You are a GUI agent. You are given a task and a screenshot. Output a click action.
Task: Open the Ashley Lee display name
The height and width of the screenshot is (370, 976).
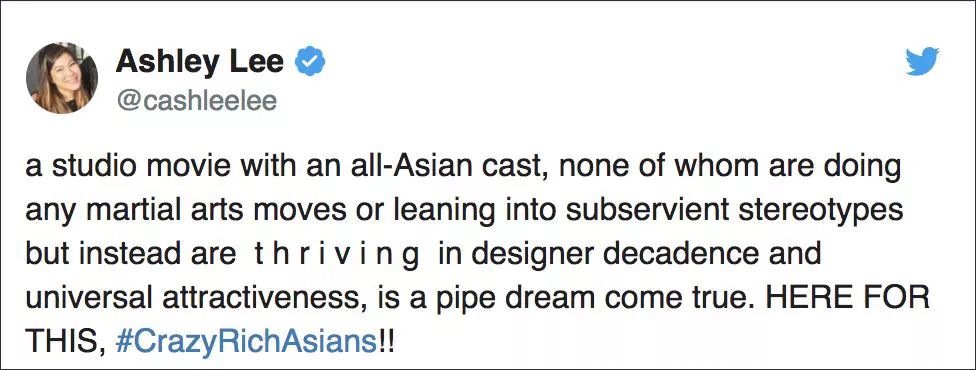click(x=199, y=62)
